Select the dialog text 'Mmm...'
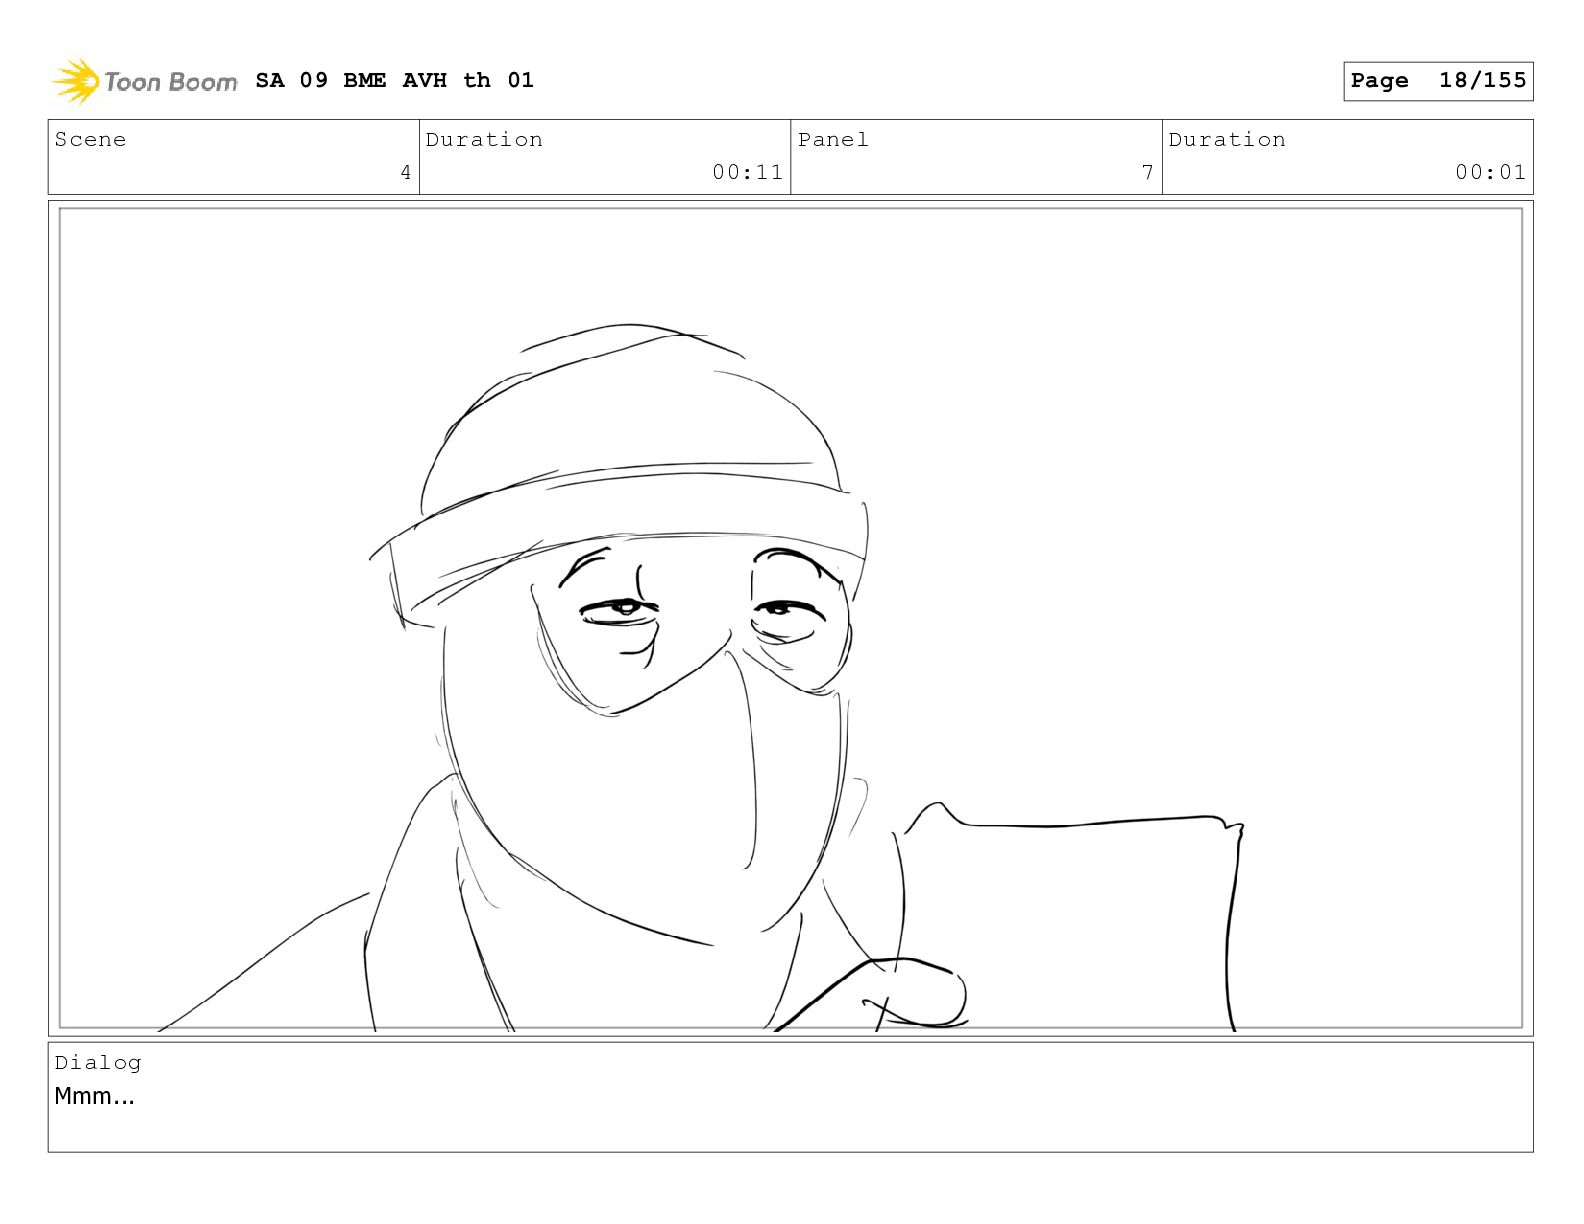The height and width of the screenshot is (1224, 1584). (94, 1096)
